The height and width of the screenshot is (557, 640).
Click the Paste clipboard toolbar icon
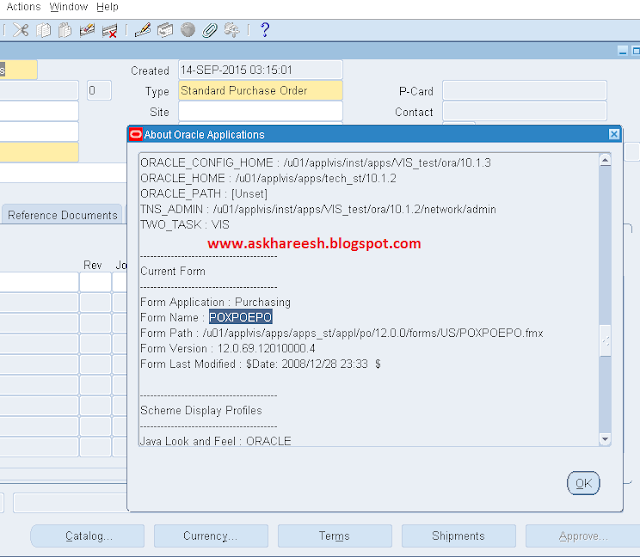[x=64, y=30]
